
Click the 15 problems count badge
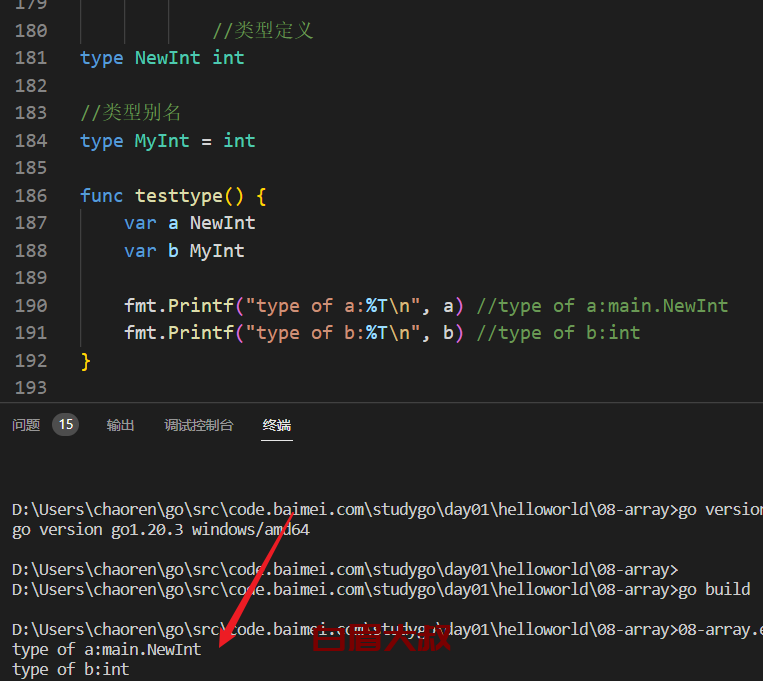click(x=66, y=424)
